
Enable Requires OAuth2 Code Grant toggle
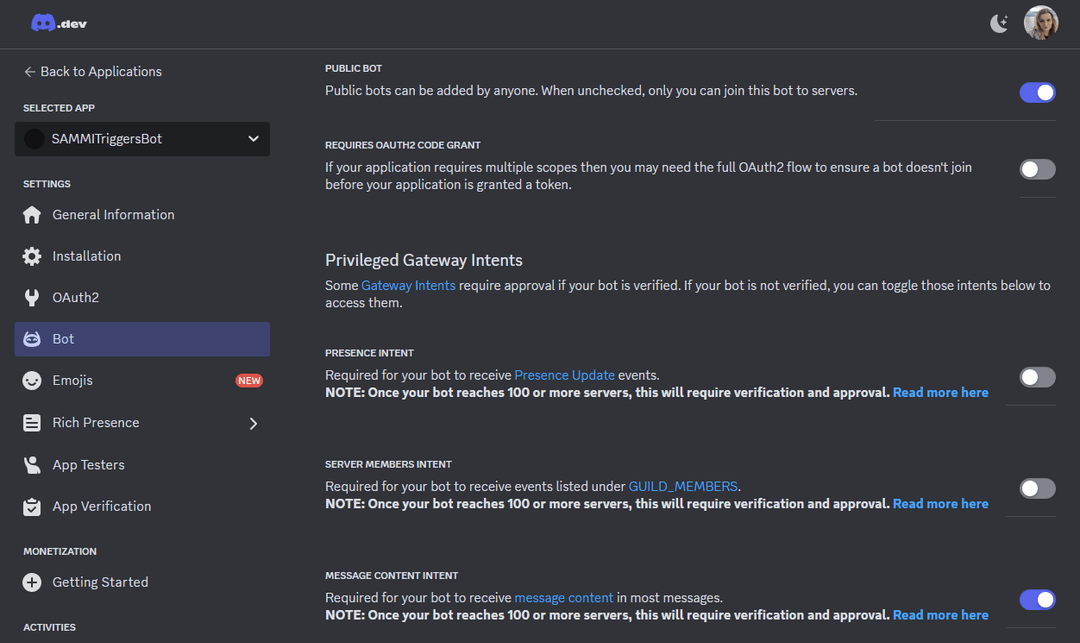click(1037, 169)
